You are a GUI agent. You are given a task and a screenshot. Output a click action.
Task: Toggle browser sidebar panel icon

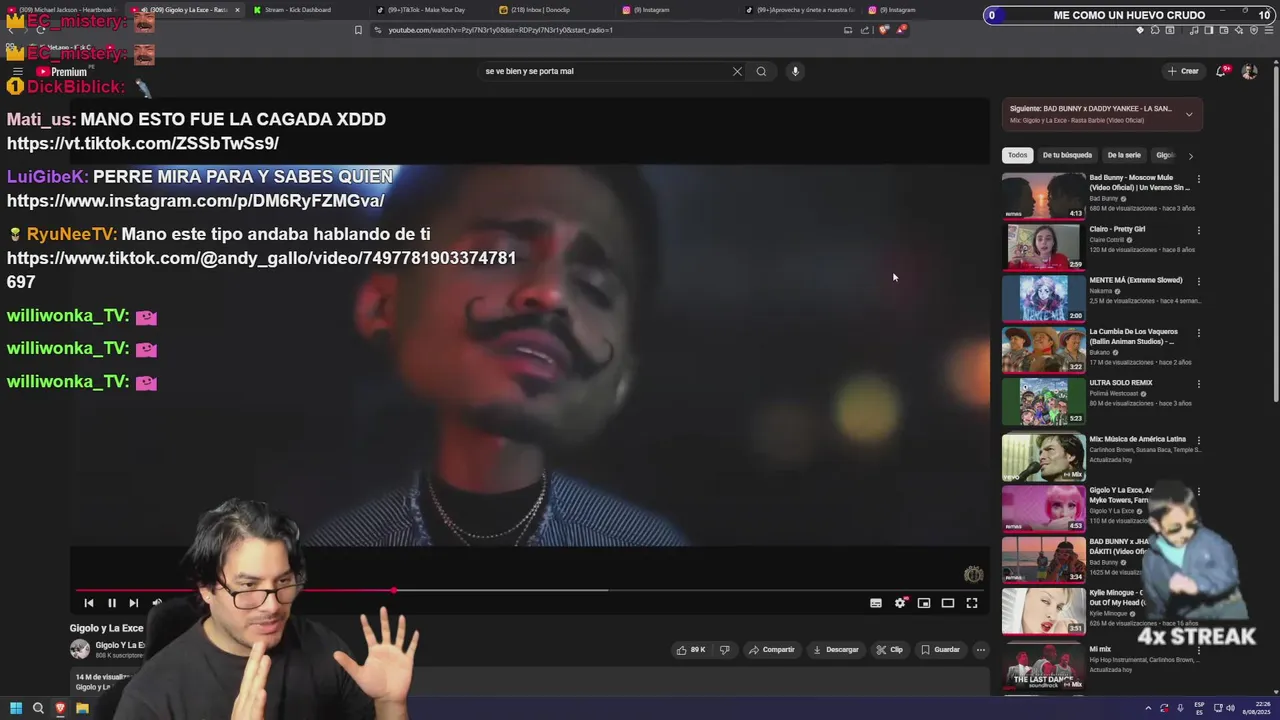tap(1208, 30)
